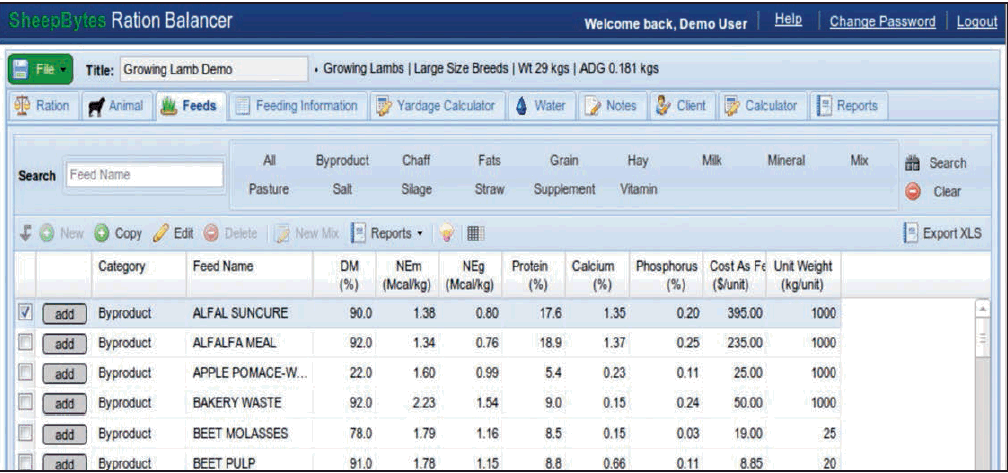
Task: Uncheck the ALFAL SUNCURE checkbox
Action: click(25, 313)
